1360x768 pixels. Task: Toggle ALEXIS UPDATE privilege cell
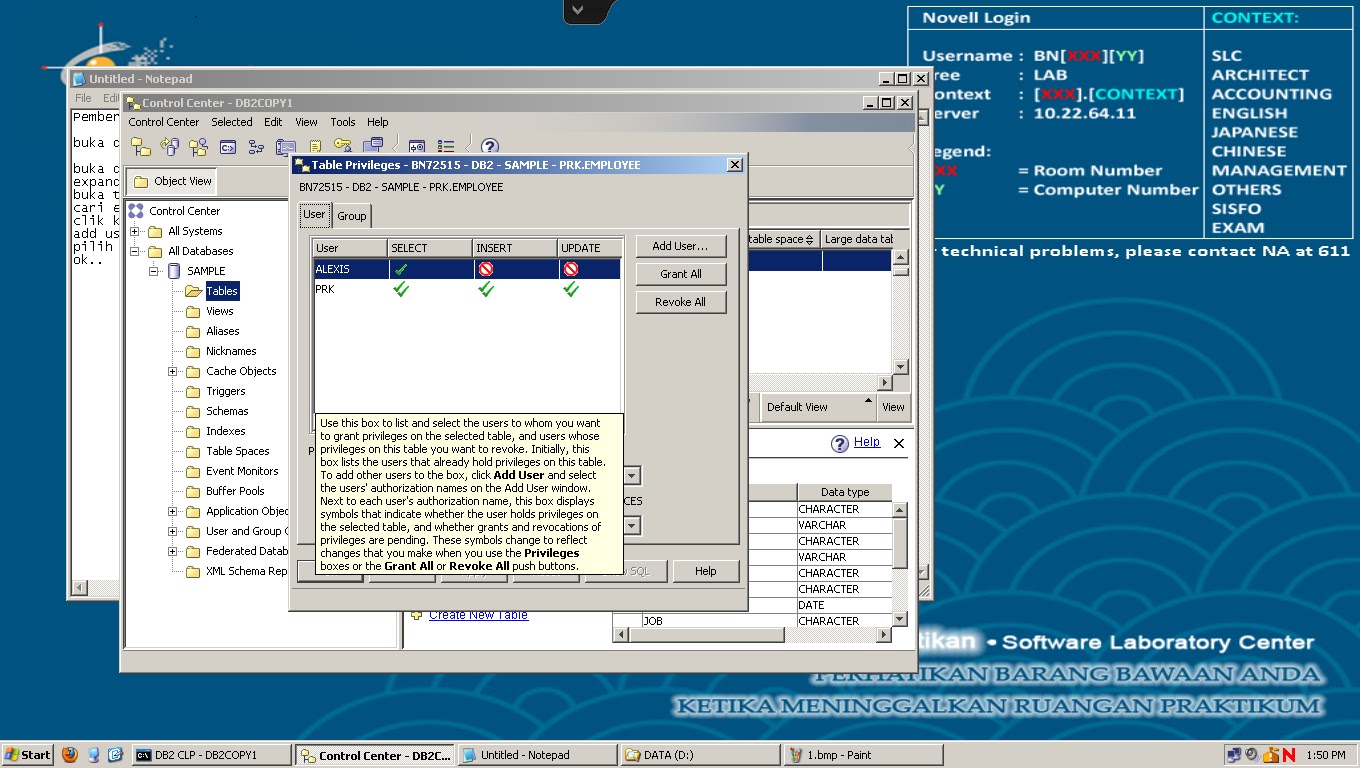click(590, 269)
